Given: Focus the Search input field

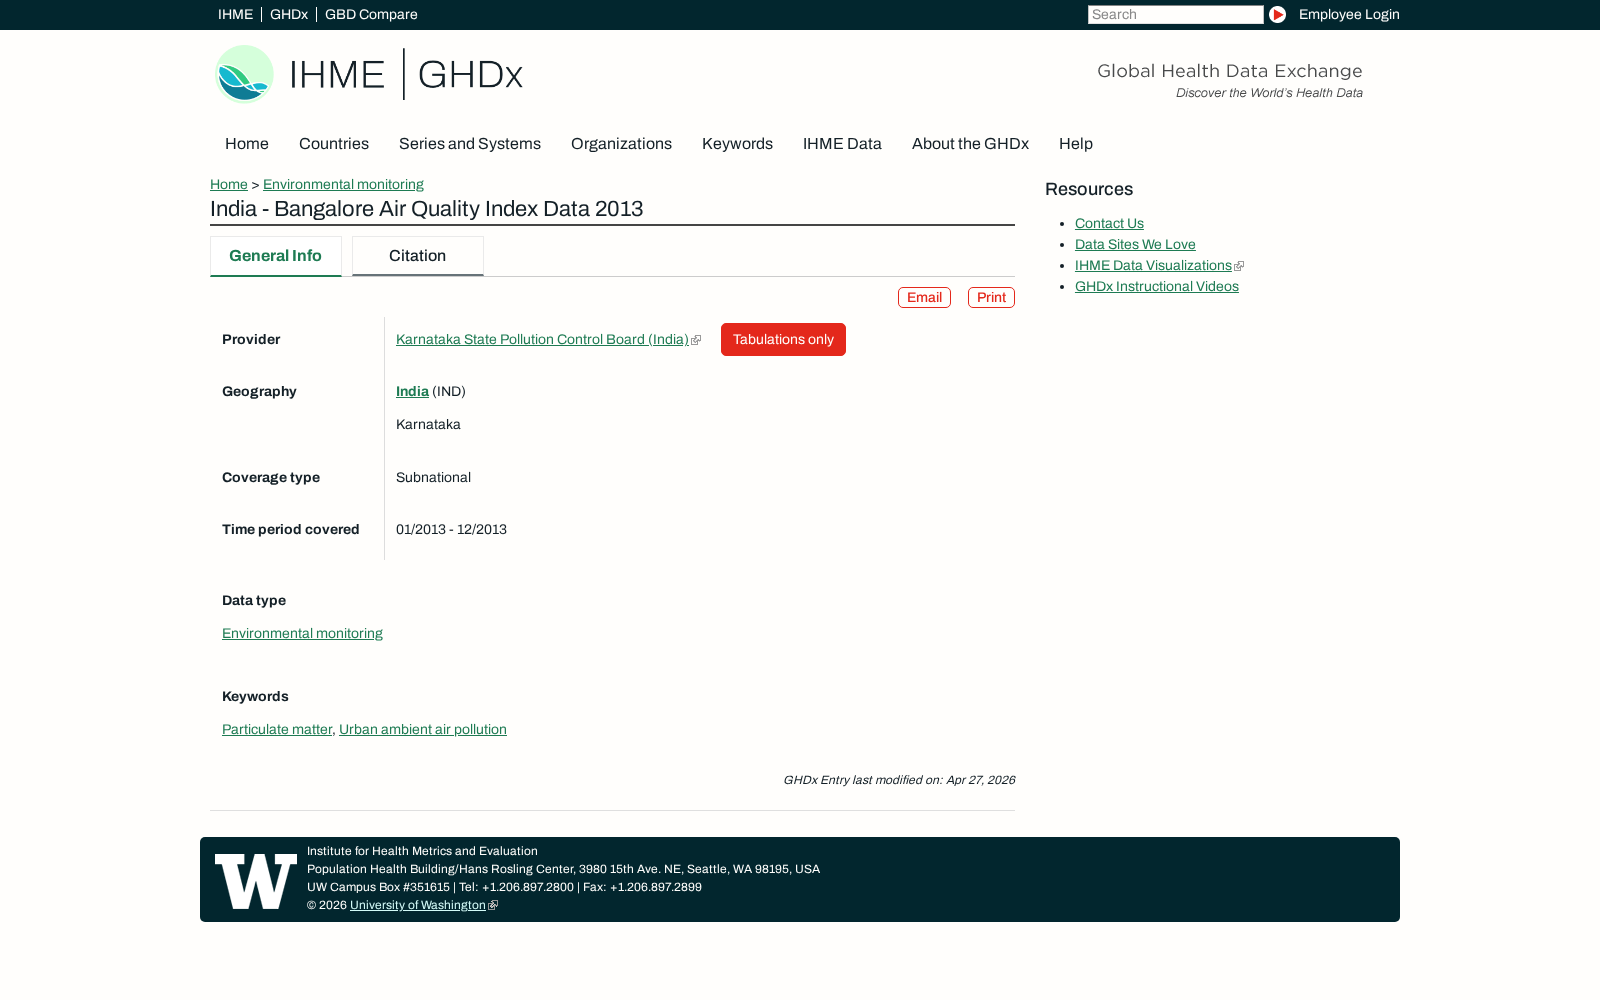Looking at the screenshot, I should 1175,14.
